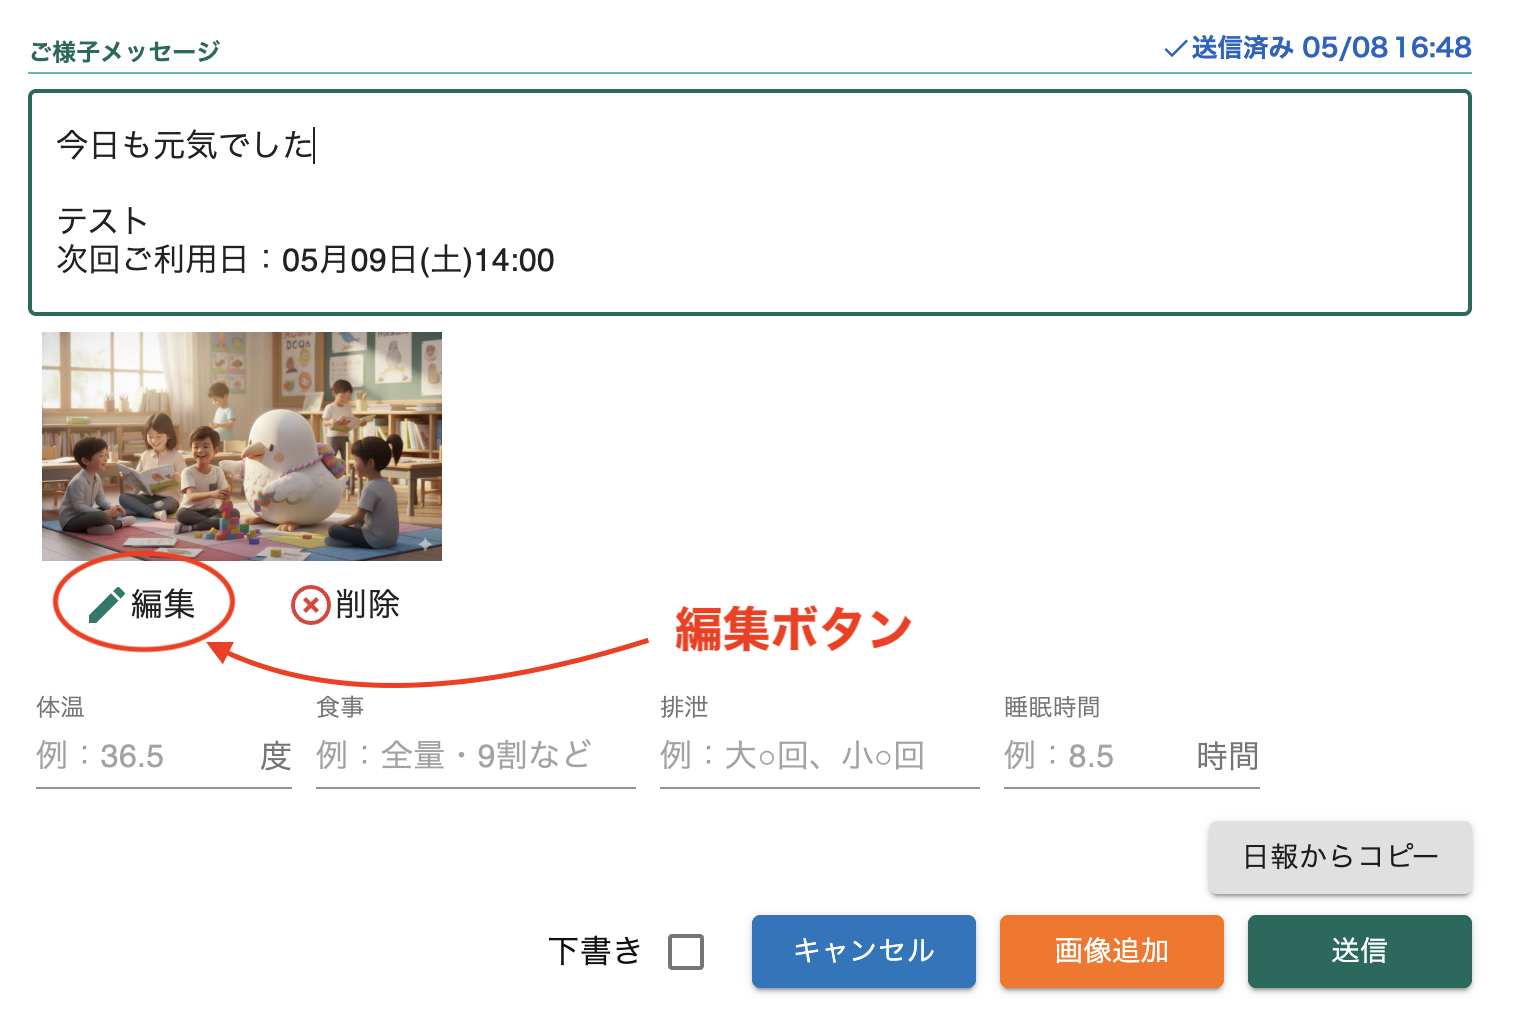Viewport: 1532px width, 1020px height.
Task: Click the ご様子メッセージ section heading
Action: (124, 51)
